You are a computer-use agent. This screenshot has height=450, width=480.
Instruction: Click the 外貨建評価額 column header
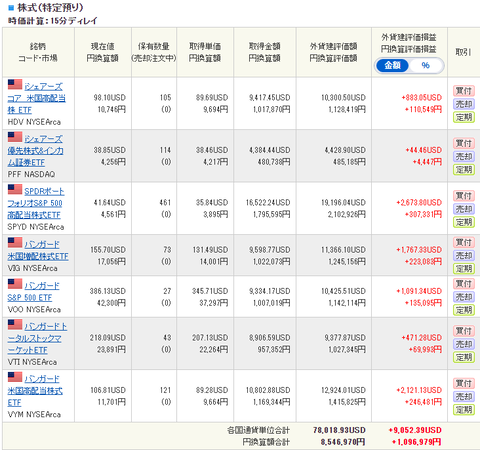click(x=333, y=52)
